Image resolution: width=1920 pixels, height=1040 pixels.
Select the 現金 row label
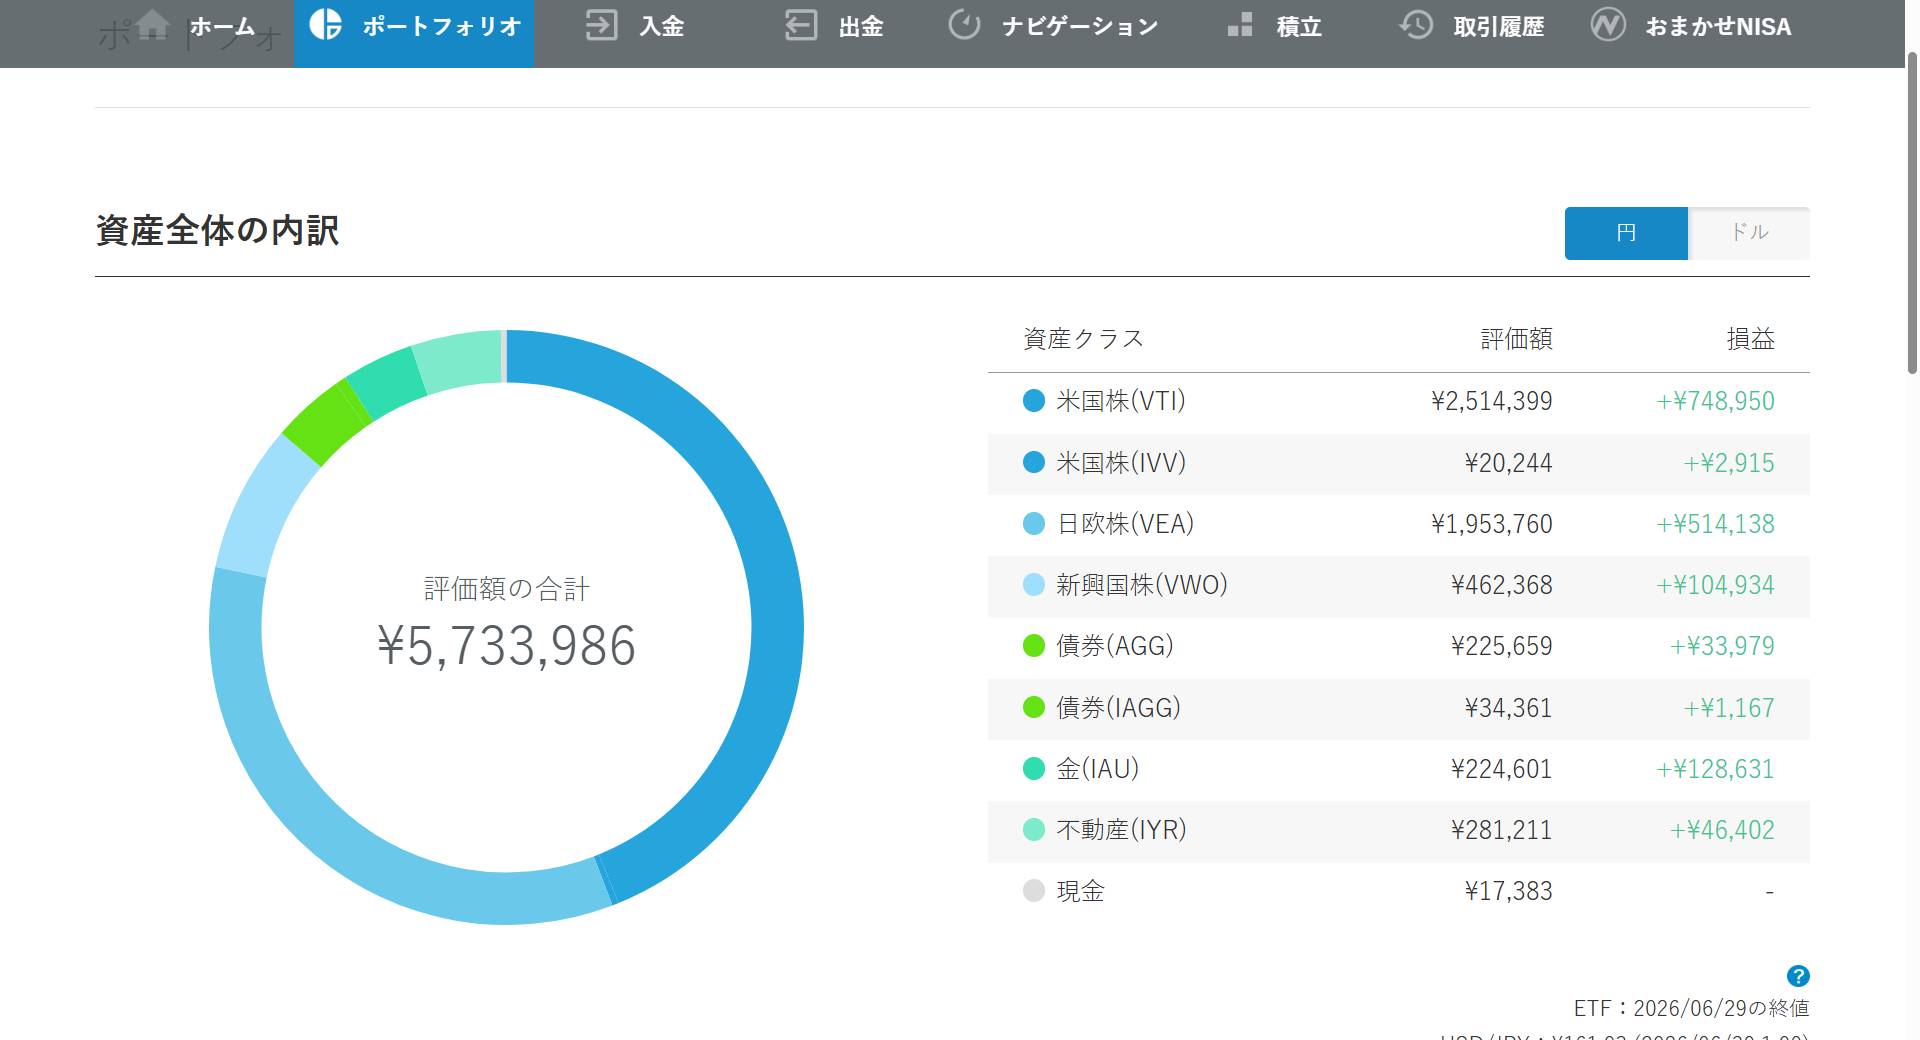point(1080,891)
